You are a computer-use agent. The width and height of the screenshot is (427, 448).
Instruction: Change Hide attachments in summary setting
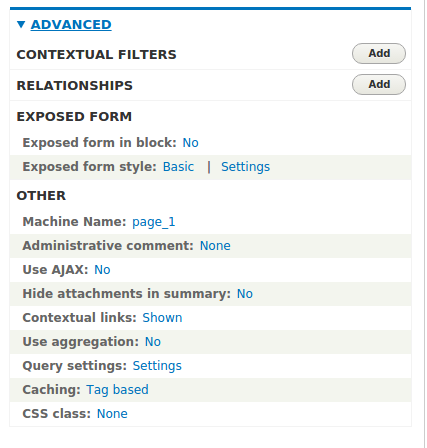pos(245,294)
